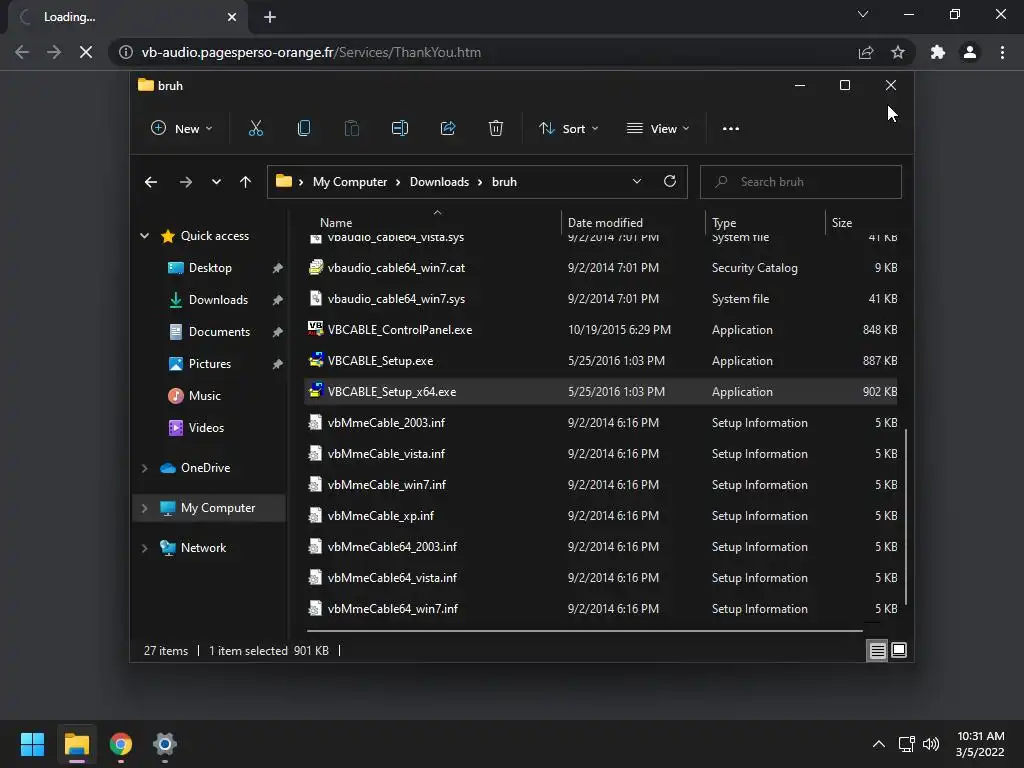Close the Loading browser tab
Image resolution: width=1024 pixels, height=768 pixels.
(x=232, y=17)
